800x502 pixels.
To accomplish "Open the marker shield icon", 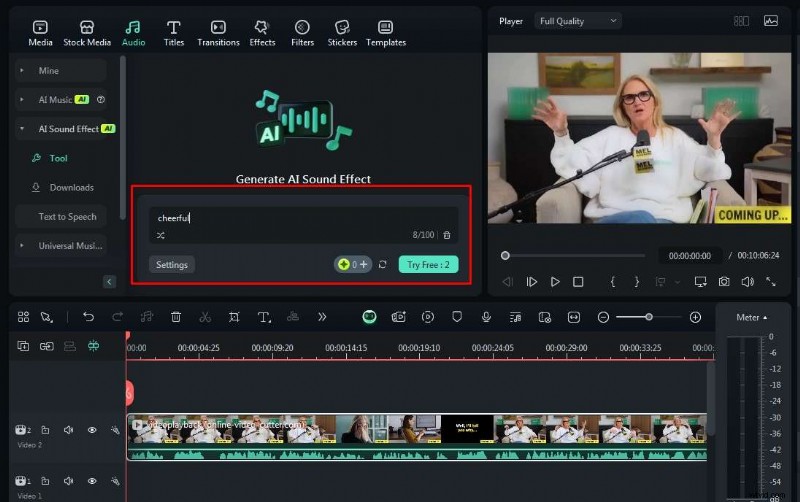I will point(457,317).
